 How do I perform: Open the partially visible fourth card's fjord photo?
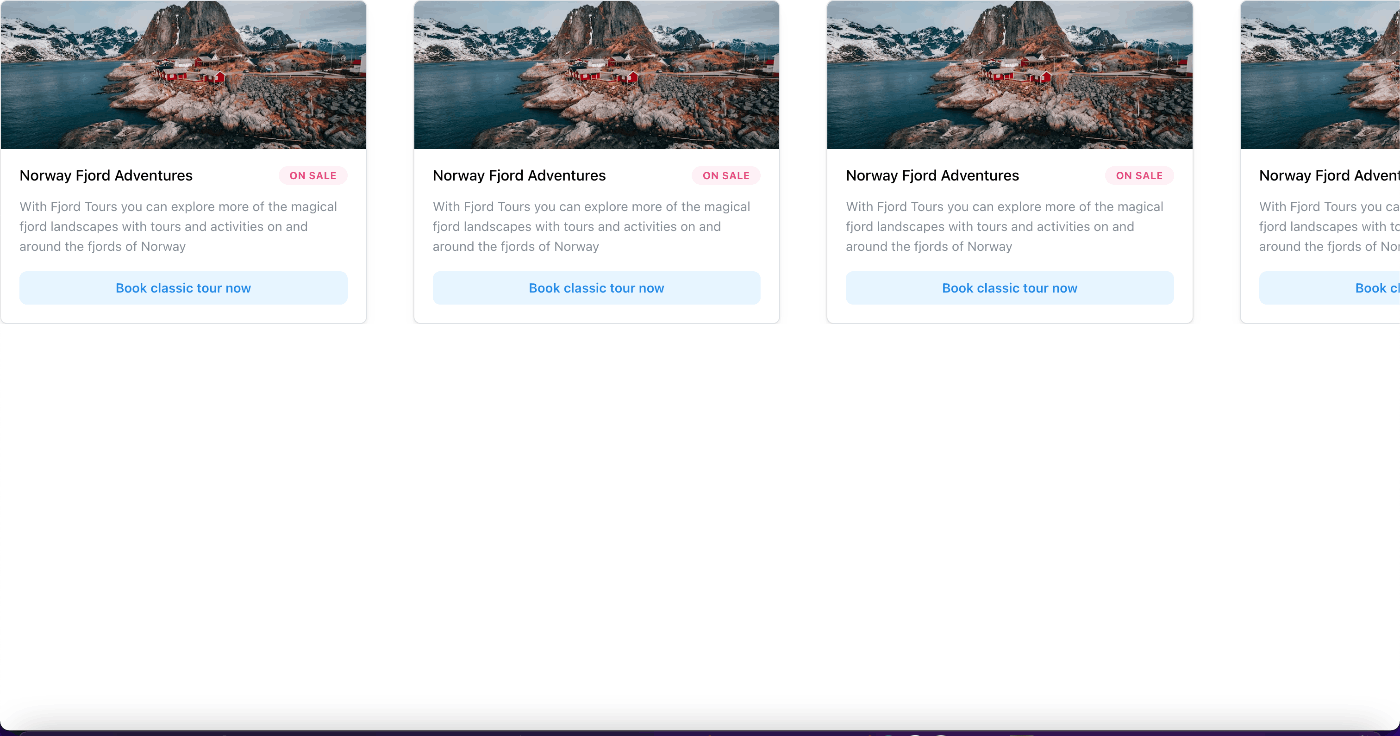[1320, 75]
